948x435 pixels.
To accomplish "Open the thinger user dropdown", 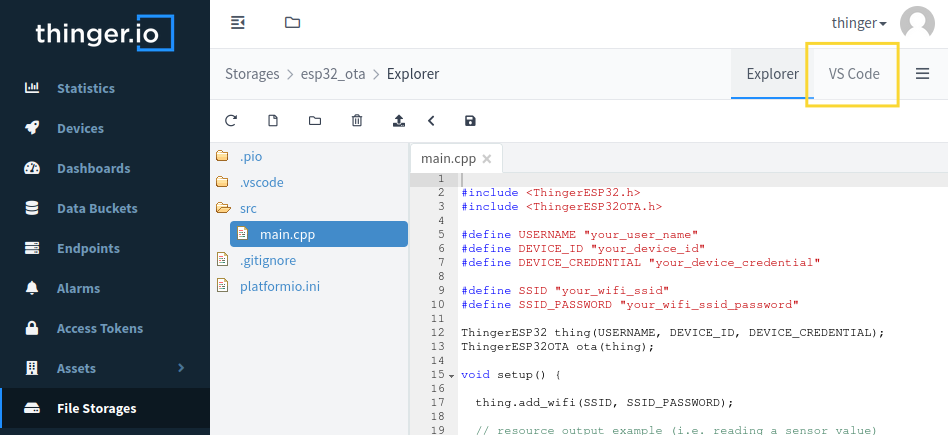I will tap(859, 24).
